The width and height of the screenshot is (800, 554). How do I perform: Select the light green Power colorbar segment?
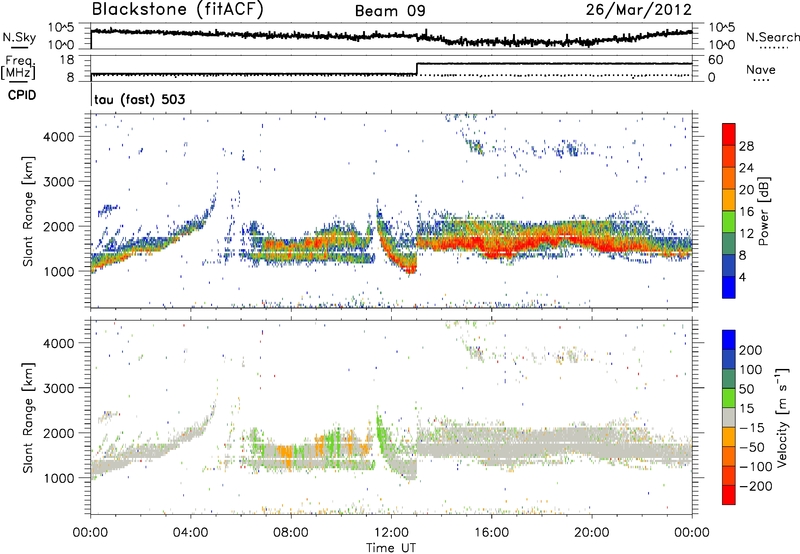coord(729,222)
